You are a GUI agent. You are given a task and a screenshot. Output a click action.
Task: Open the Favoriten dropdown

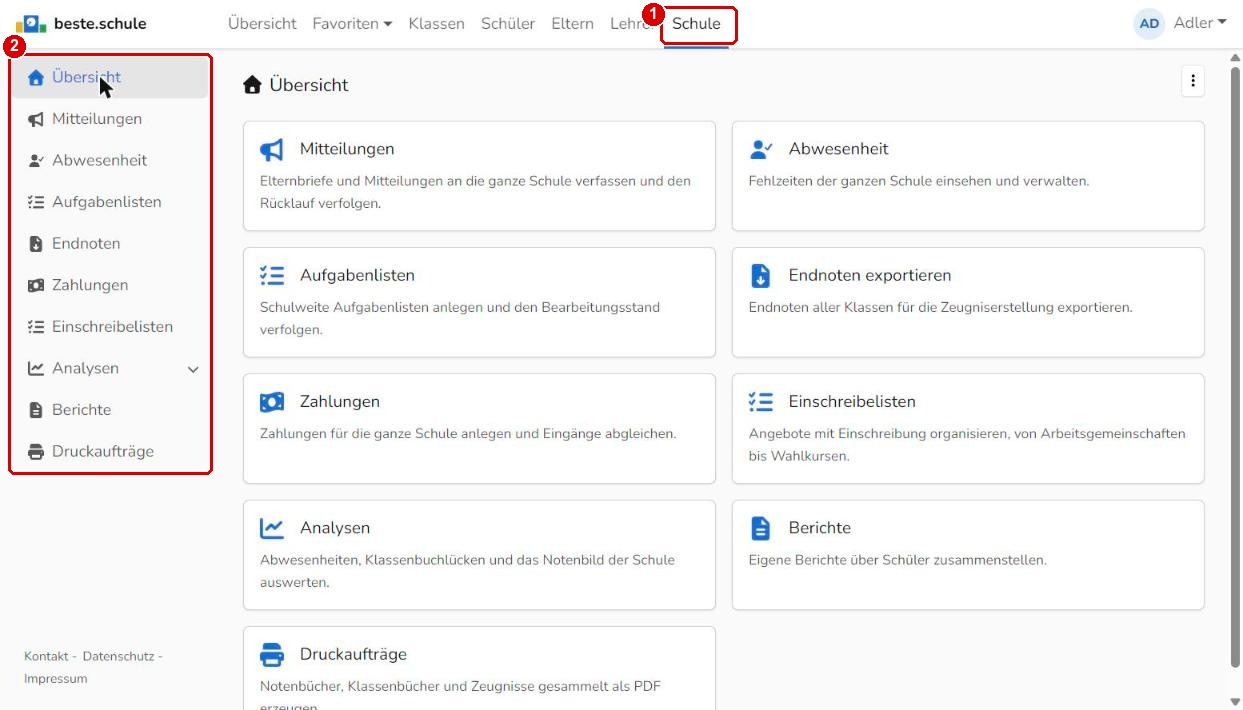click(352, 24)
